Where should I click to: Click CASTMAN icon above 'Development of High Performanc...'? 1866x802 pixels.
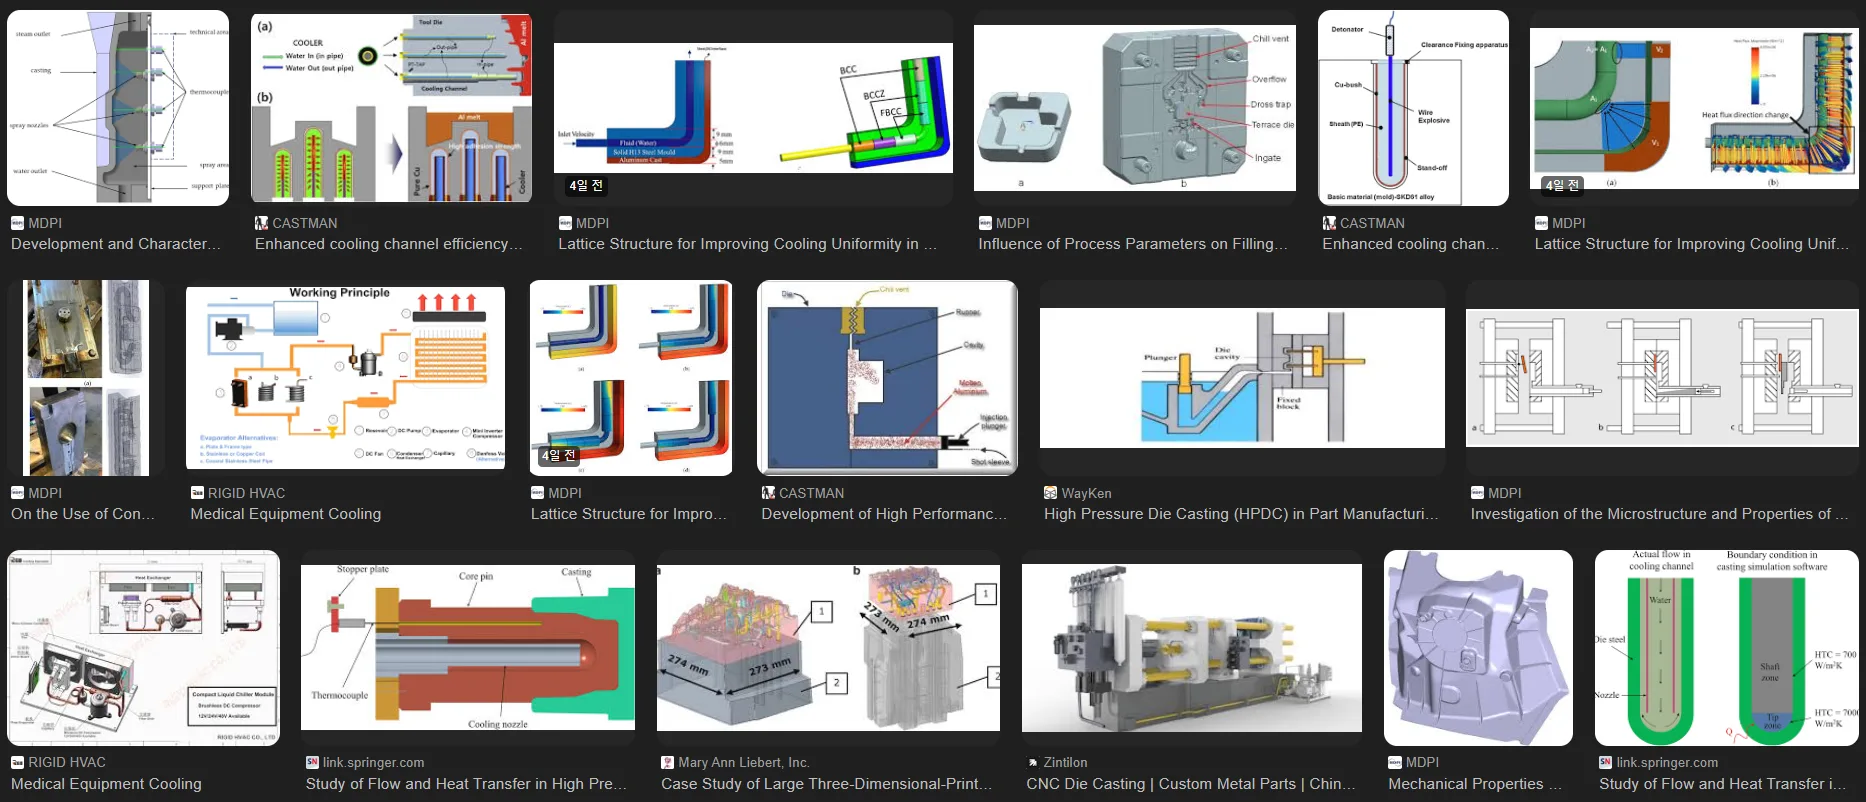[768, 493]
